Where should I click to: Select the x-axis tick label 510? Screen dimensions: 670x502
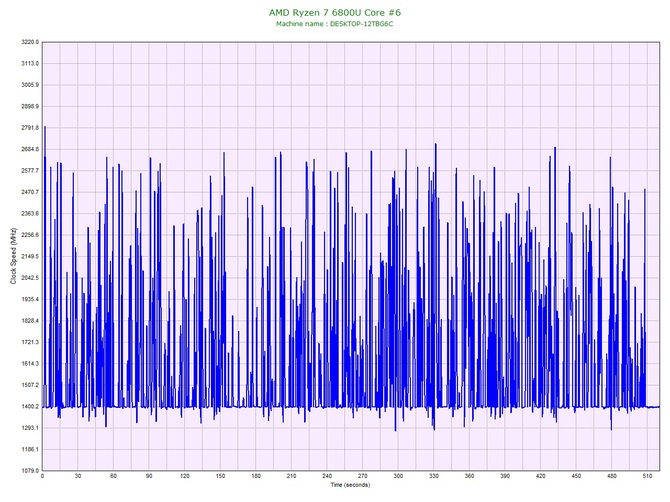click(x=647, y=476)
